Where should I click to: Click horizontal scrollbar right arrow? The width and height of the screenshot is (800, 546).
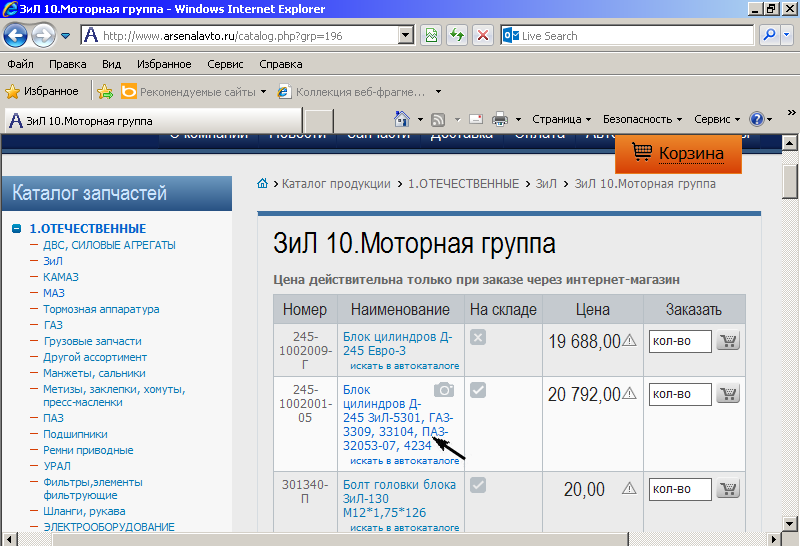[774, 539]
